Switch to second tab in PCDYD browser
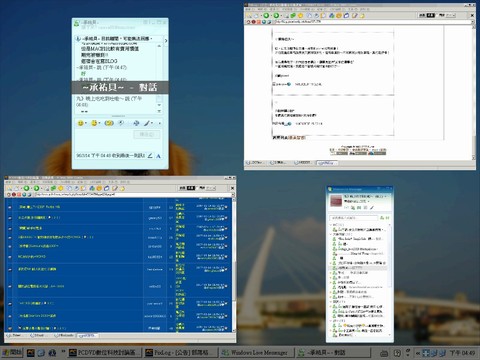Image resolution: width=480 pixels, height=360 pixels. 38,336
